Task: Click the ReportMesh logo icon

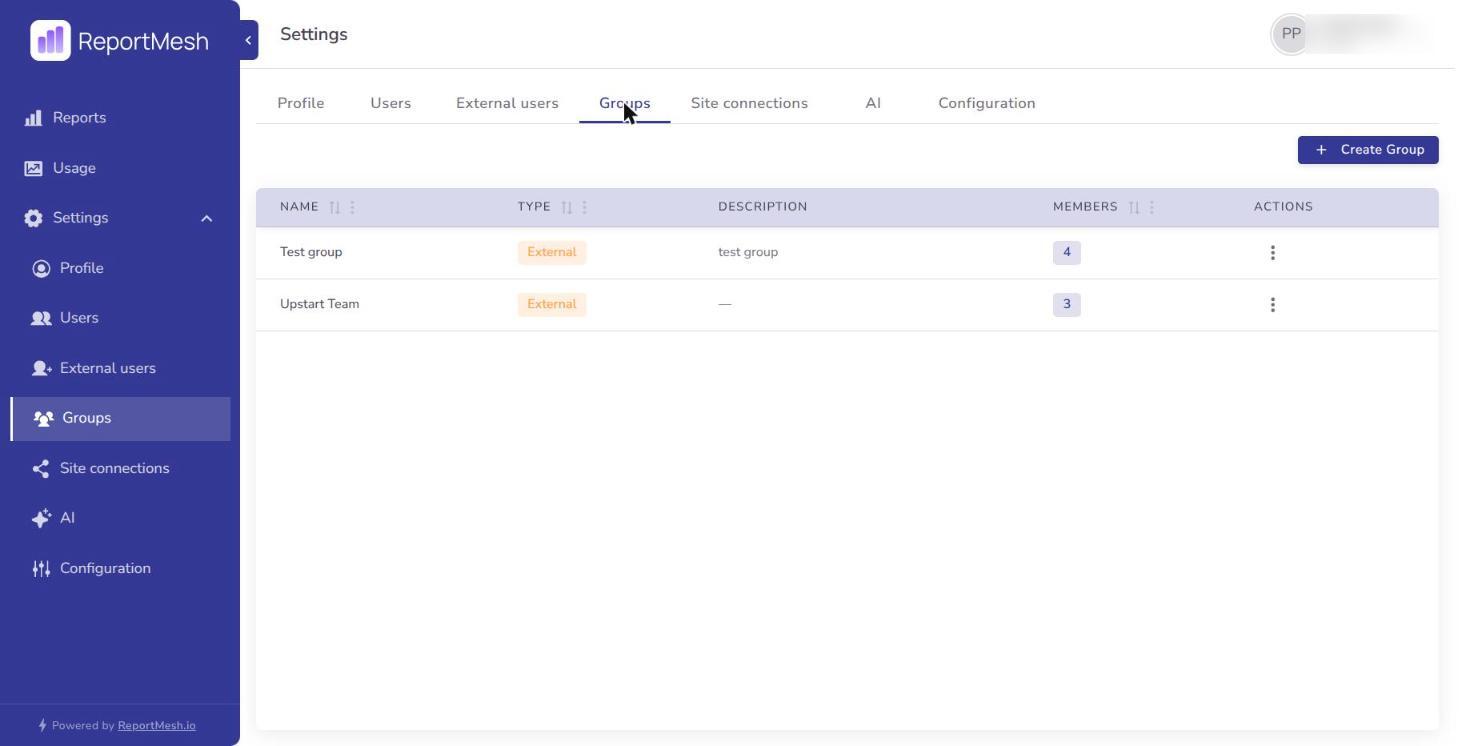Action: (x=50, y=41)
